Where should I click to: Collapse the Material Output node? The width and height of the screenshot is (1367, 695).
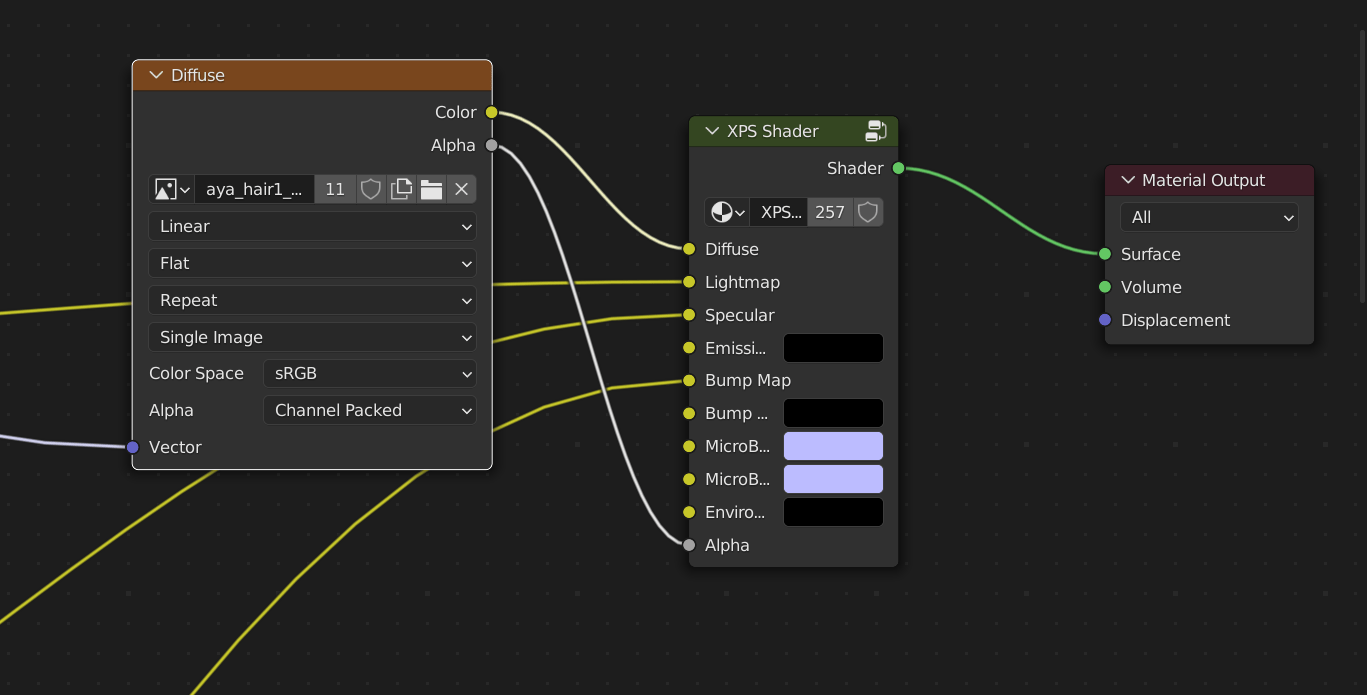1127,180
